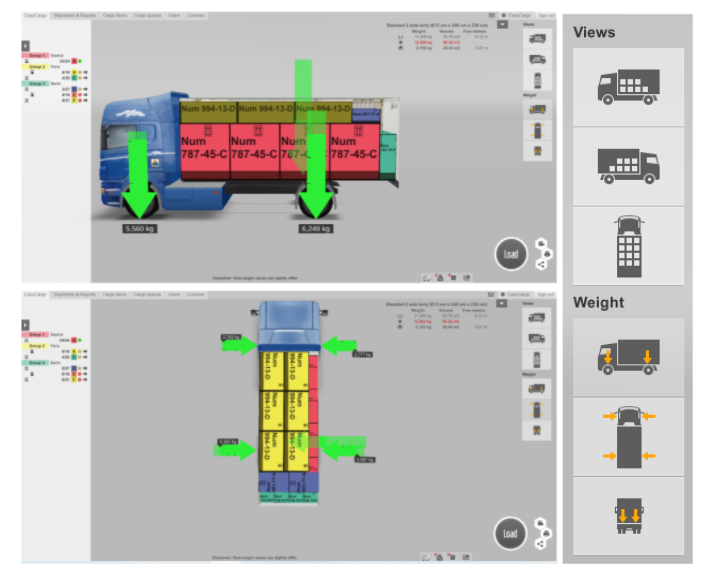Click the mail icon in top bar
The image size is (710, 571).
tap(491, 16)
